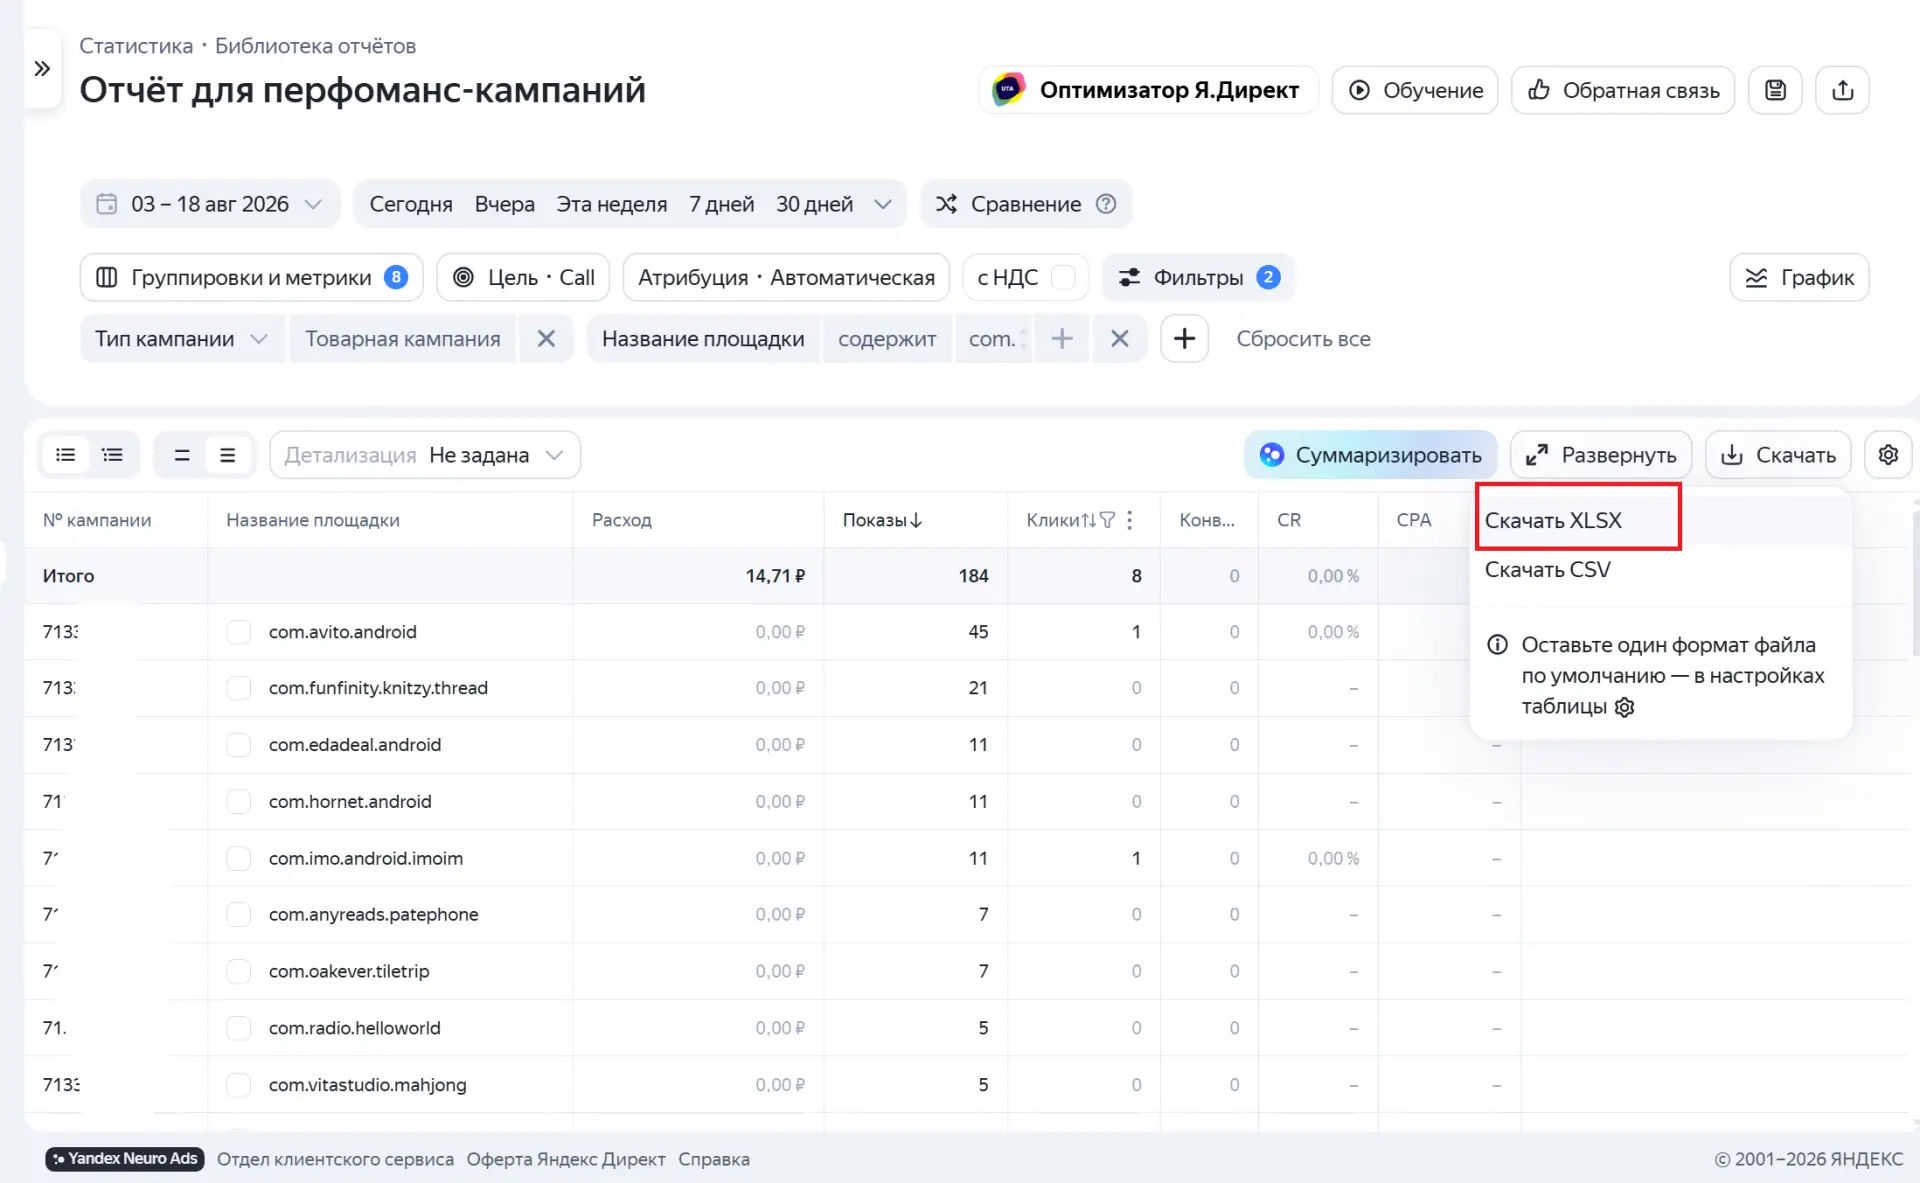The height and width of the screenshot is (1183, 1920).
Task: Tick the checkbox for com.anyreads.patephone
Action: pyautogui.click(x=238, y=915)
